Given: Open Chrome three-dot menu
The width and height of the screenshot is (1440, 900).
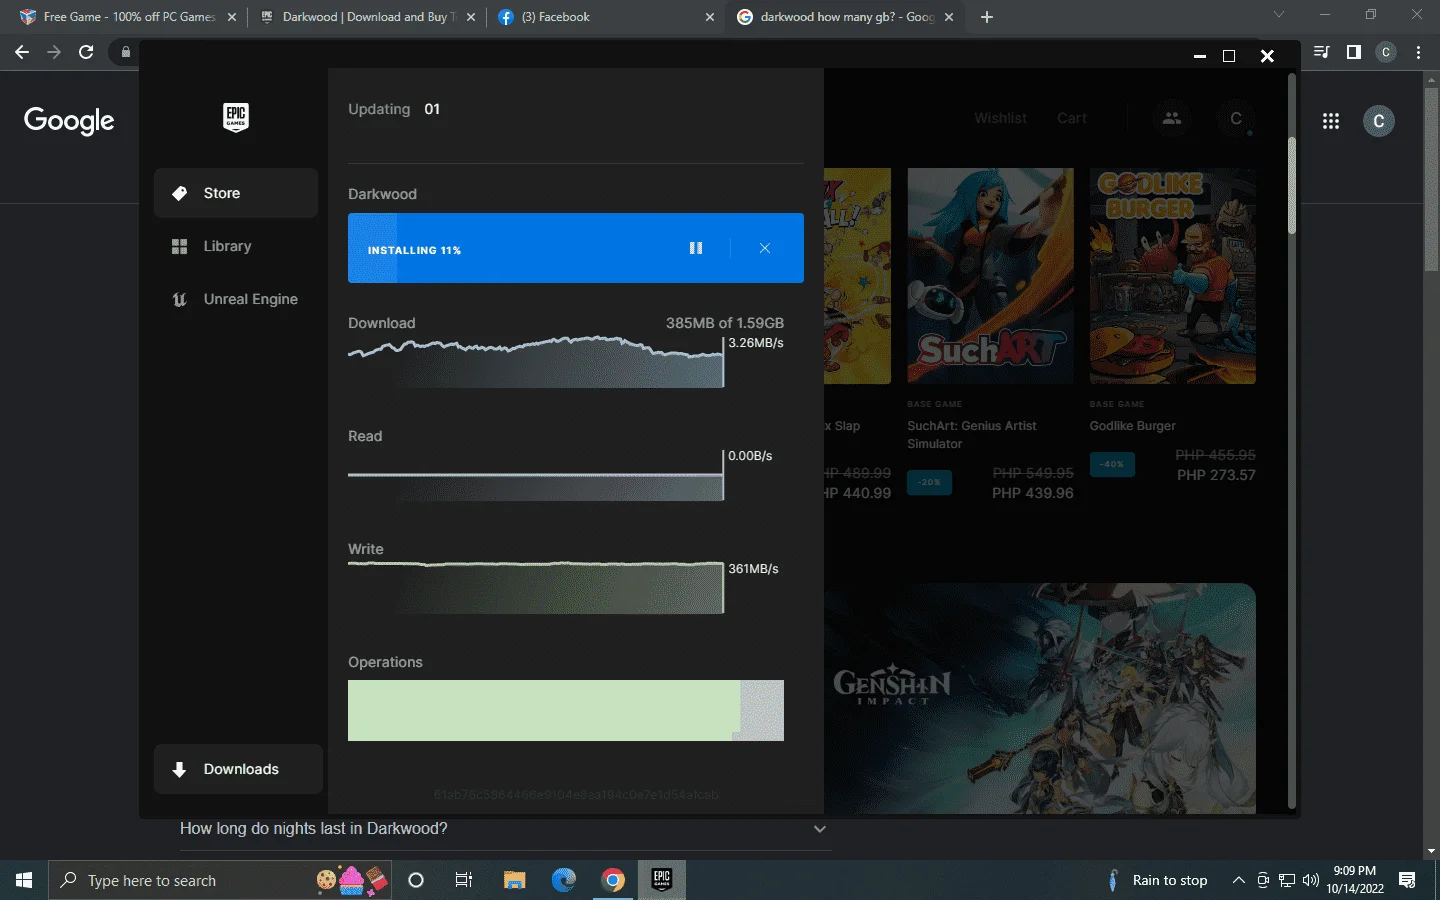Looking at the screenshot, I should point(1418,52).
